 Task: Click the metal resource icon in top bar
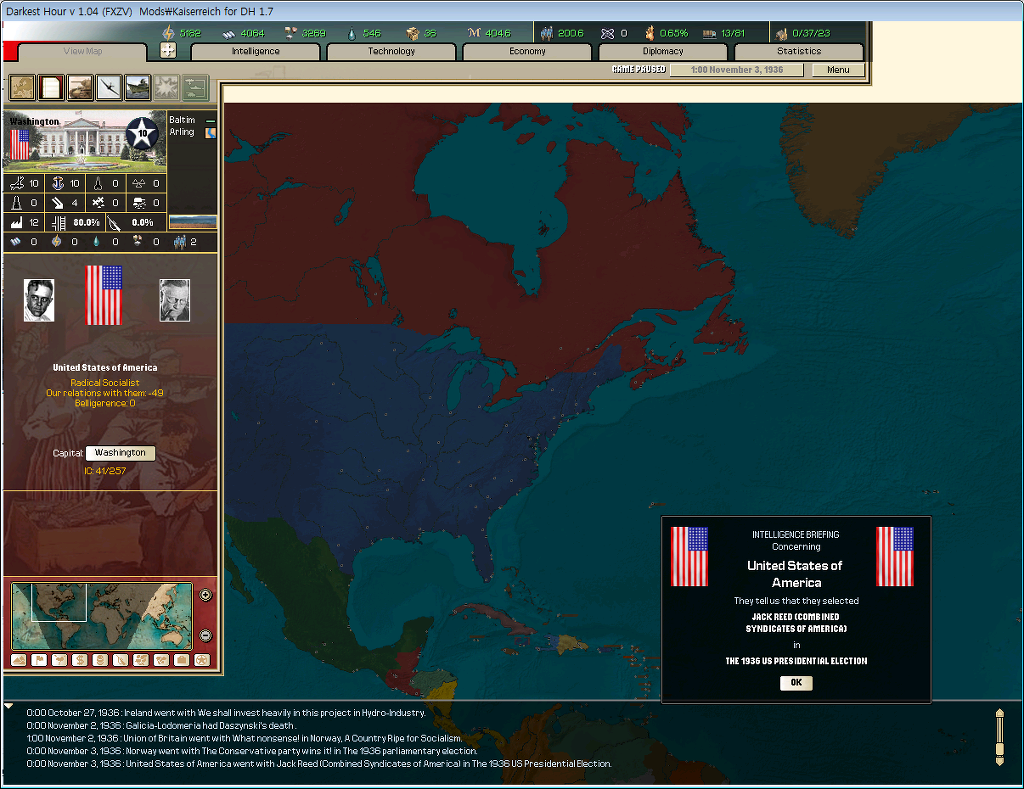point(228,33)
